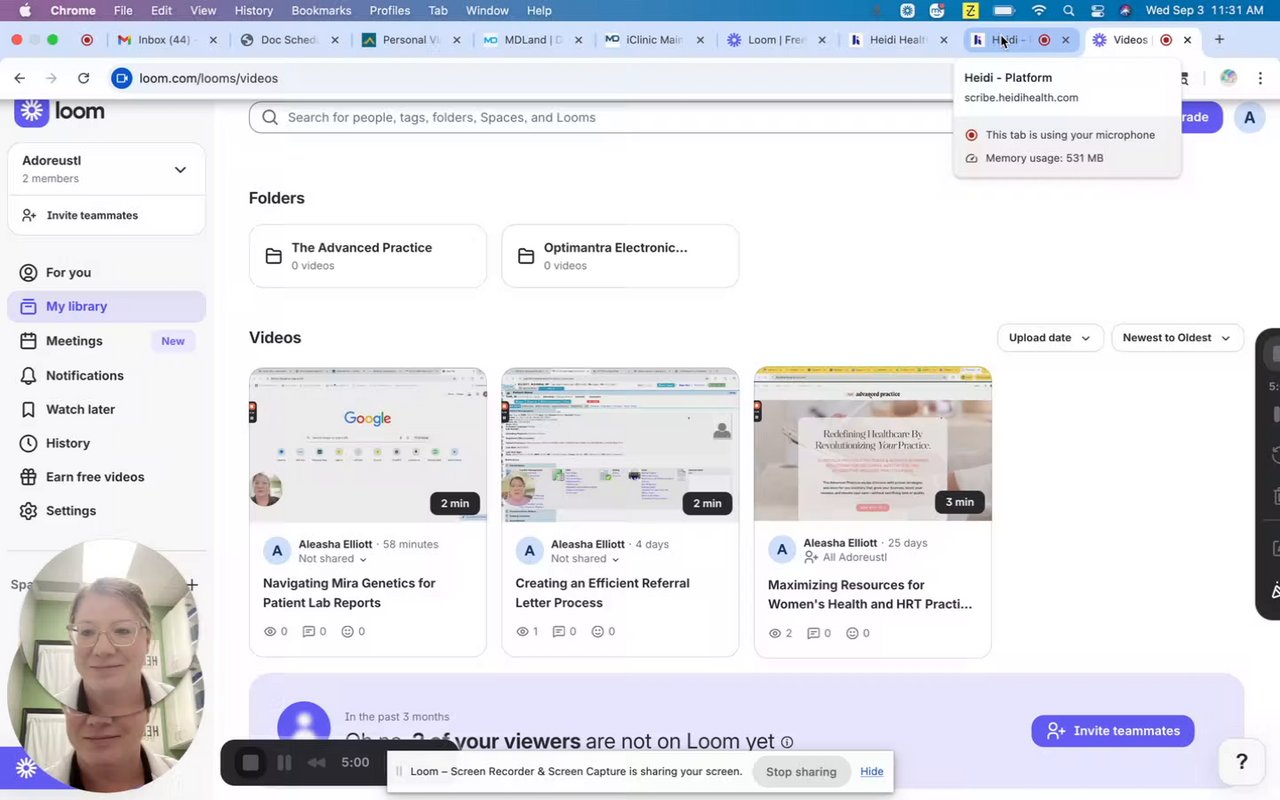The height and width of the screenshot is (800, 1280).
Task: Open Creating an Efficient Referral Letter title
Action: pos(602,593)
